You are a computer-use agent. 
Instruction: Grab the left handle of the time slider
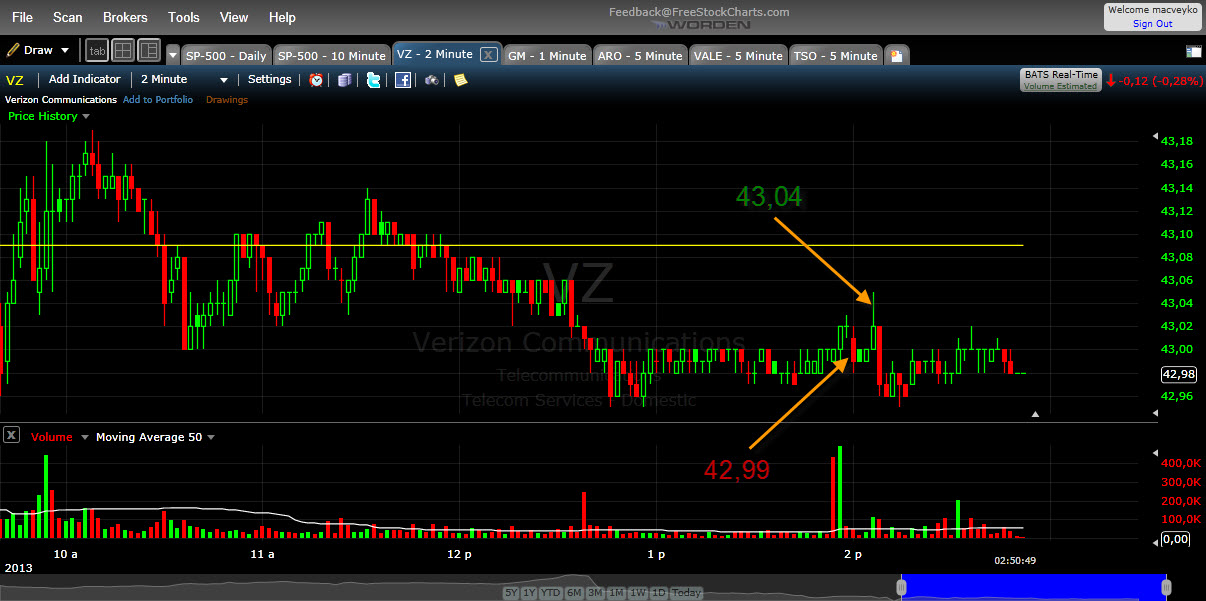tap(902, 586)
